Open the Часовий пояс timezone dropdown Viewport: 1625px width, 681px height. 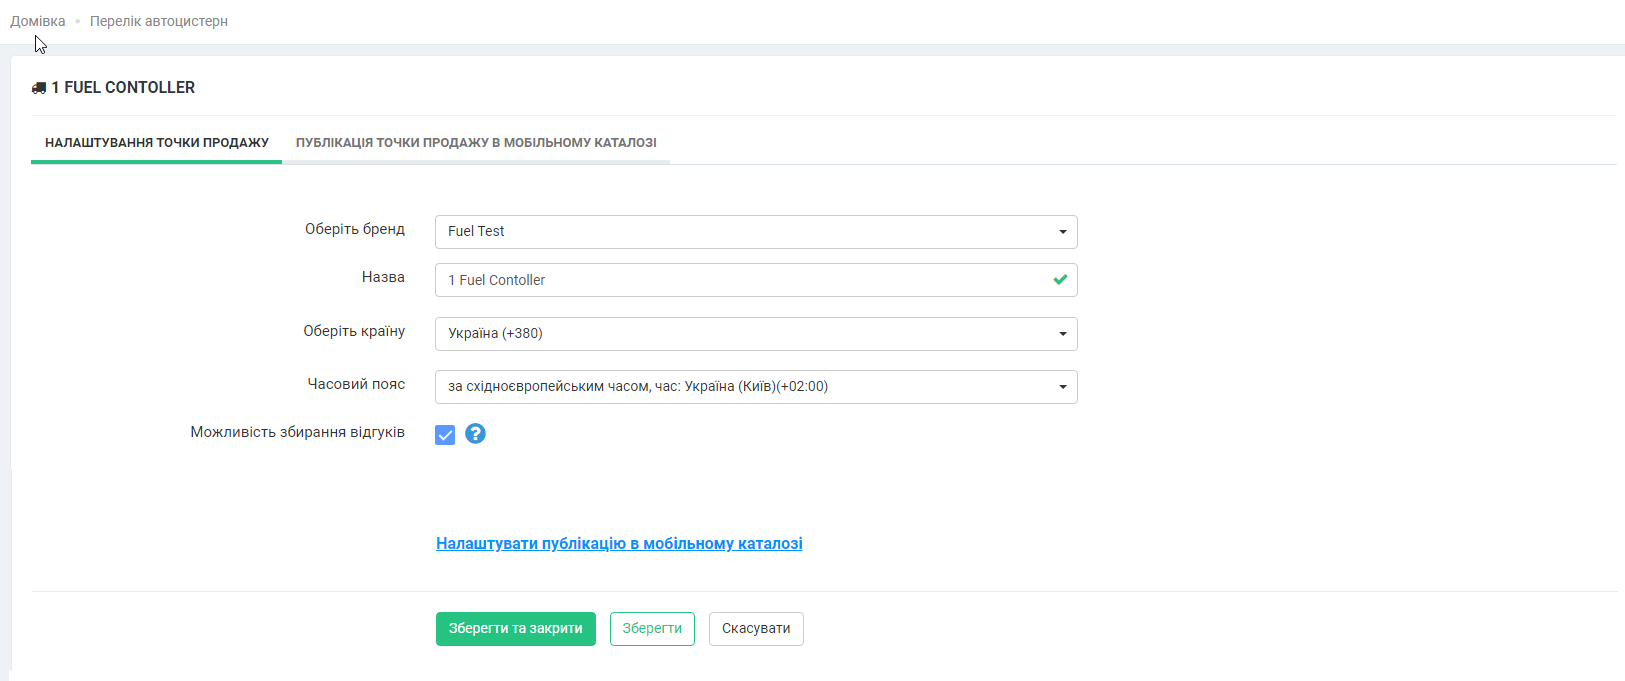[755, 387]
